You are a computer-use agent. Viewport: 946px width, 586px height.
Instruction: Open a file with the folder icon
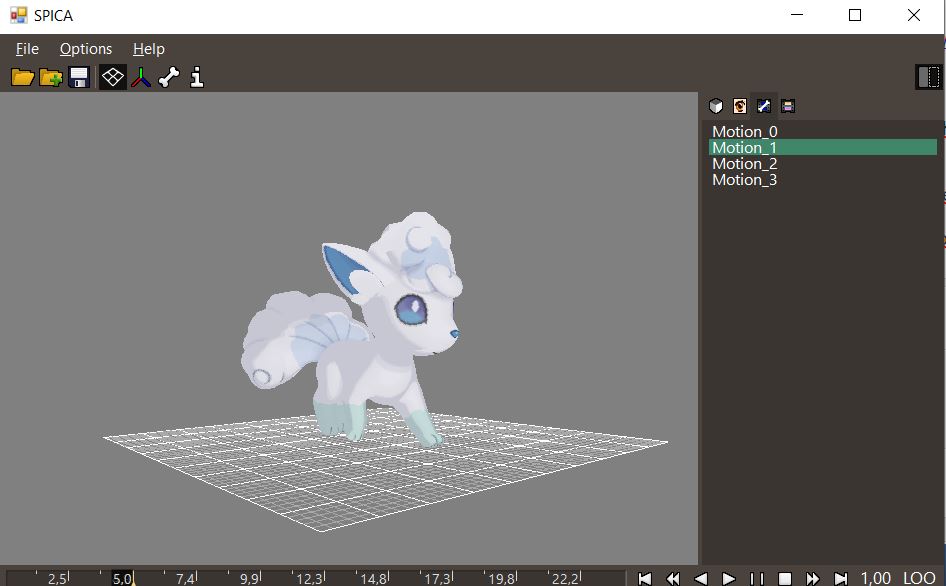(x=22, y=77)
